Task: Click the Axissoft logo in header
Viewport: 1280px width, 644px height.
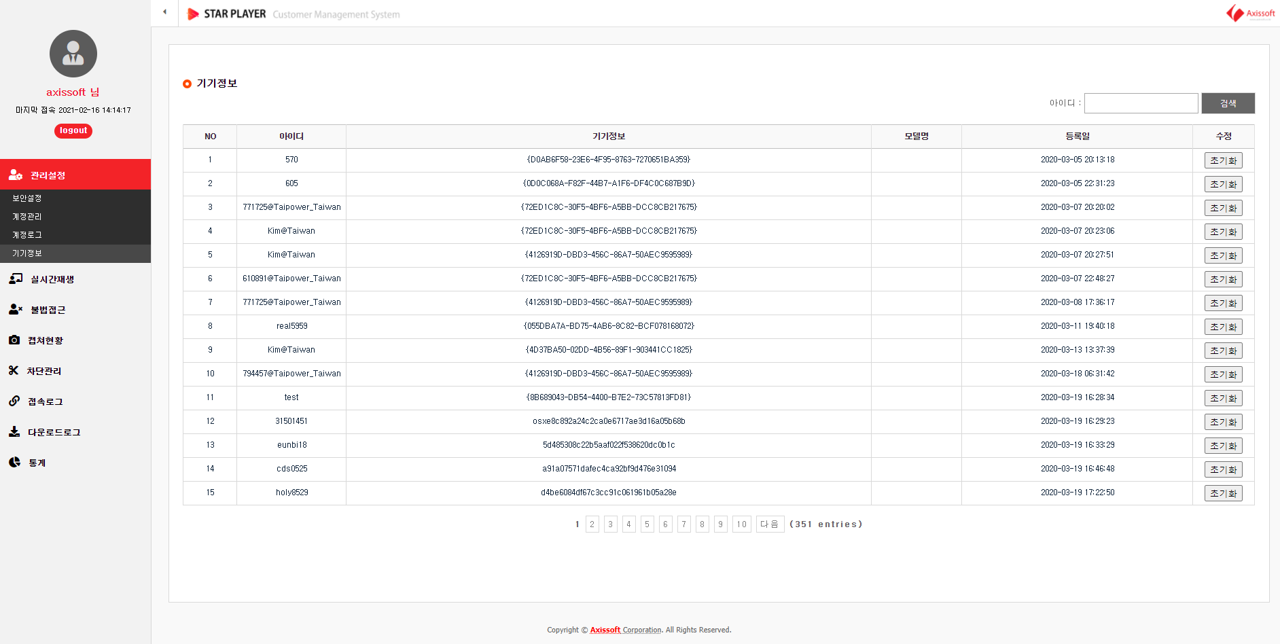Action: (x=1250, y=13)
